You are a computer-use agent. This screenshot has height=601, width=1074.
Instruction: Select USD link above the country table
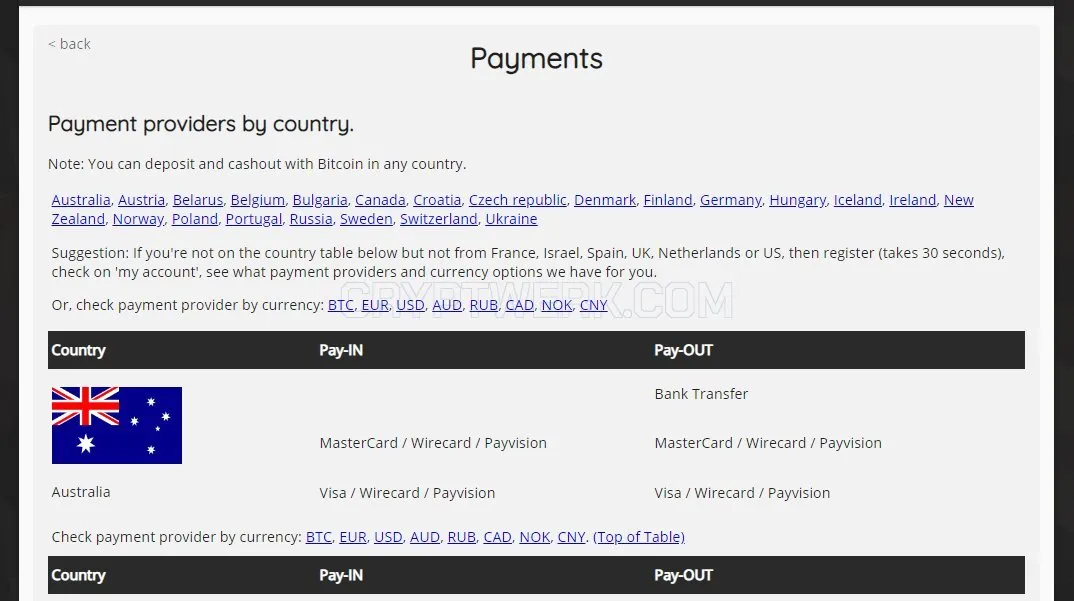(410, 305)
